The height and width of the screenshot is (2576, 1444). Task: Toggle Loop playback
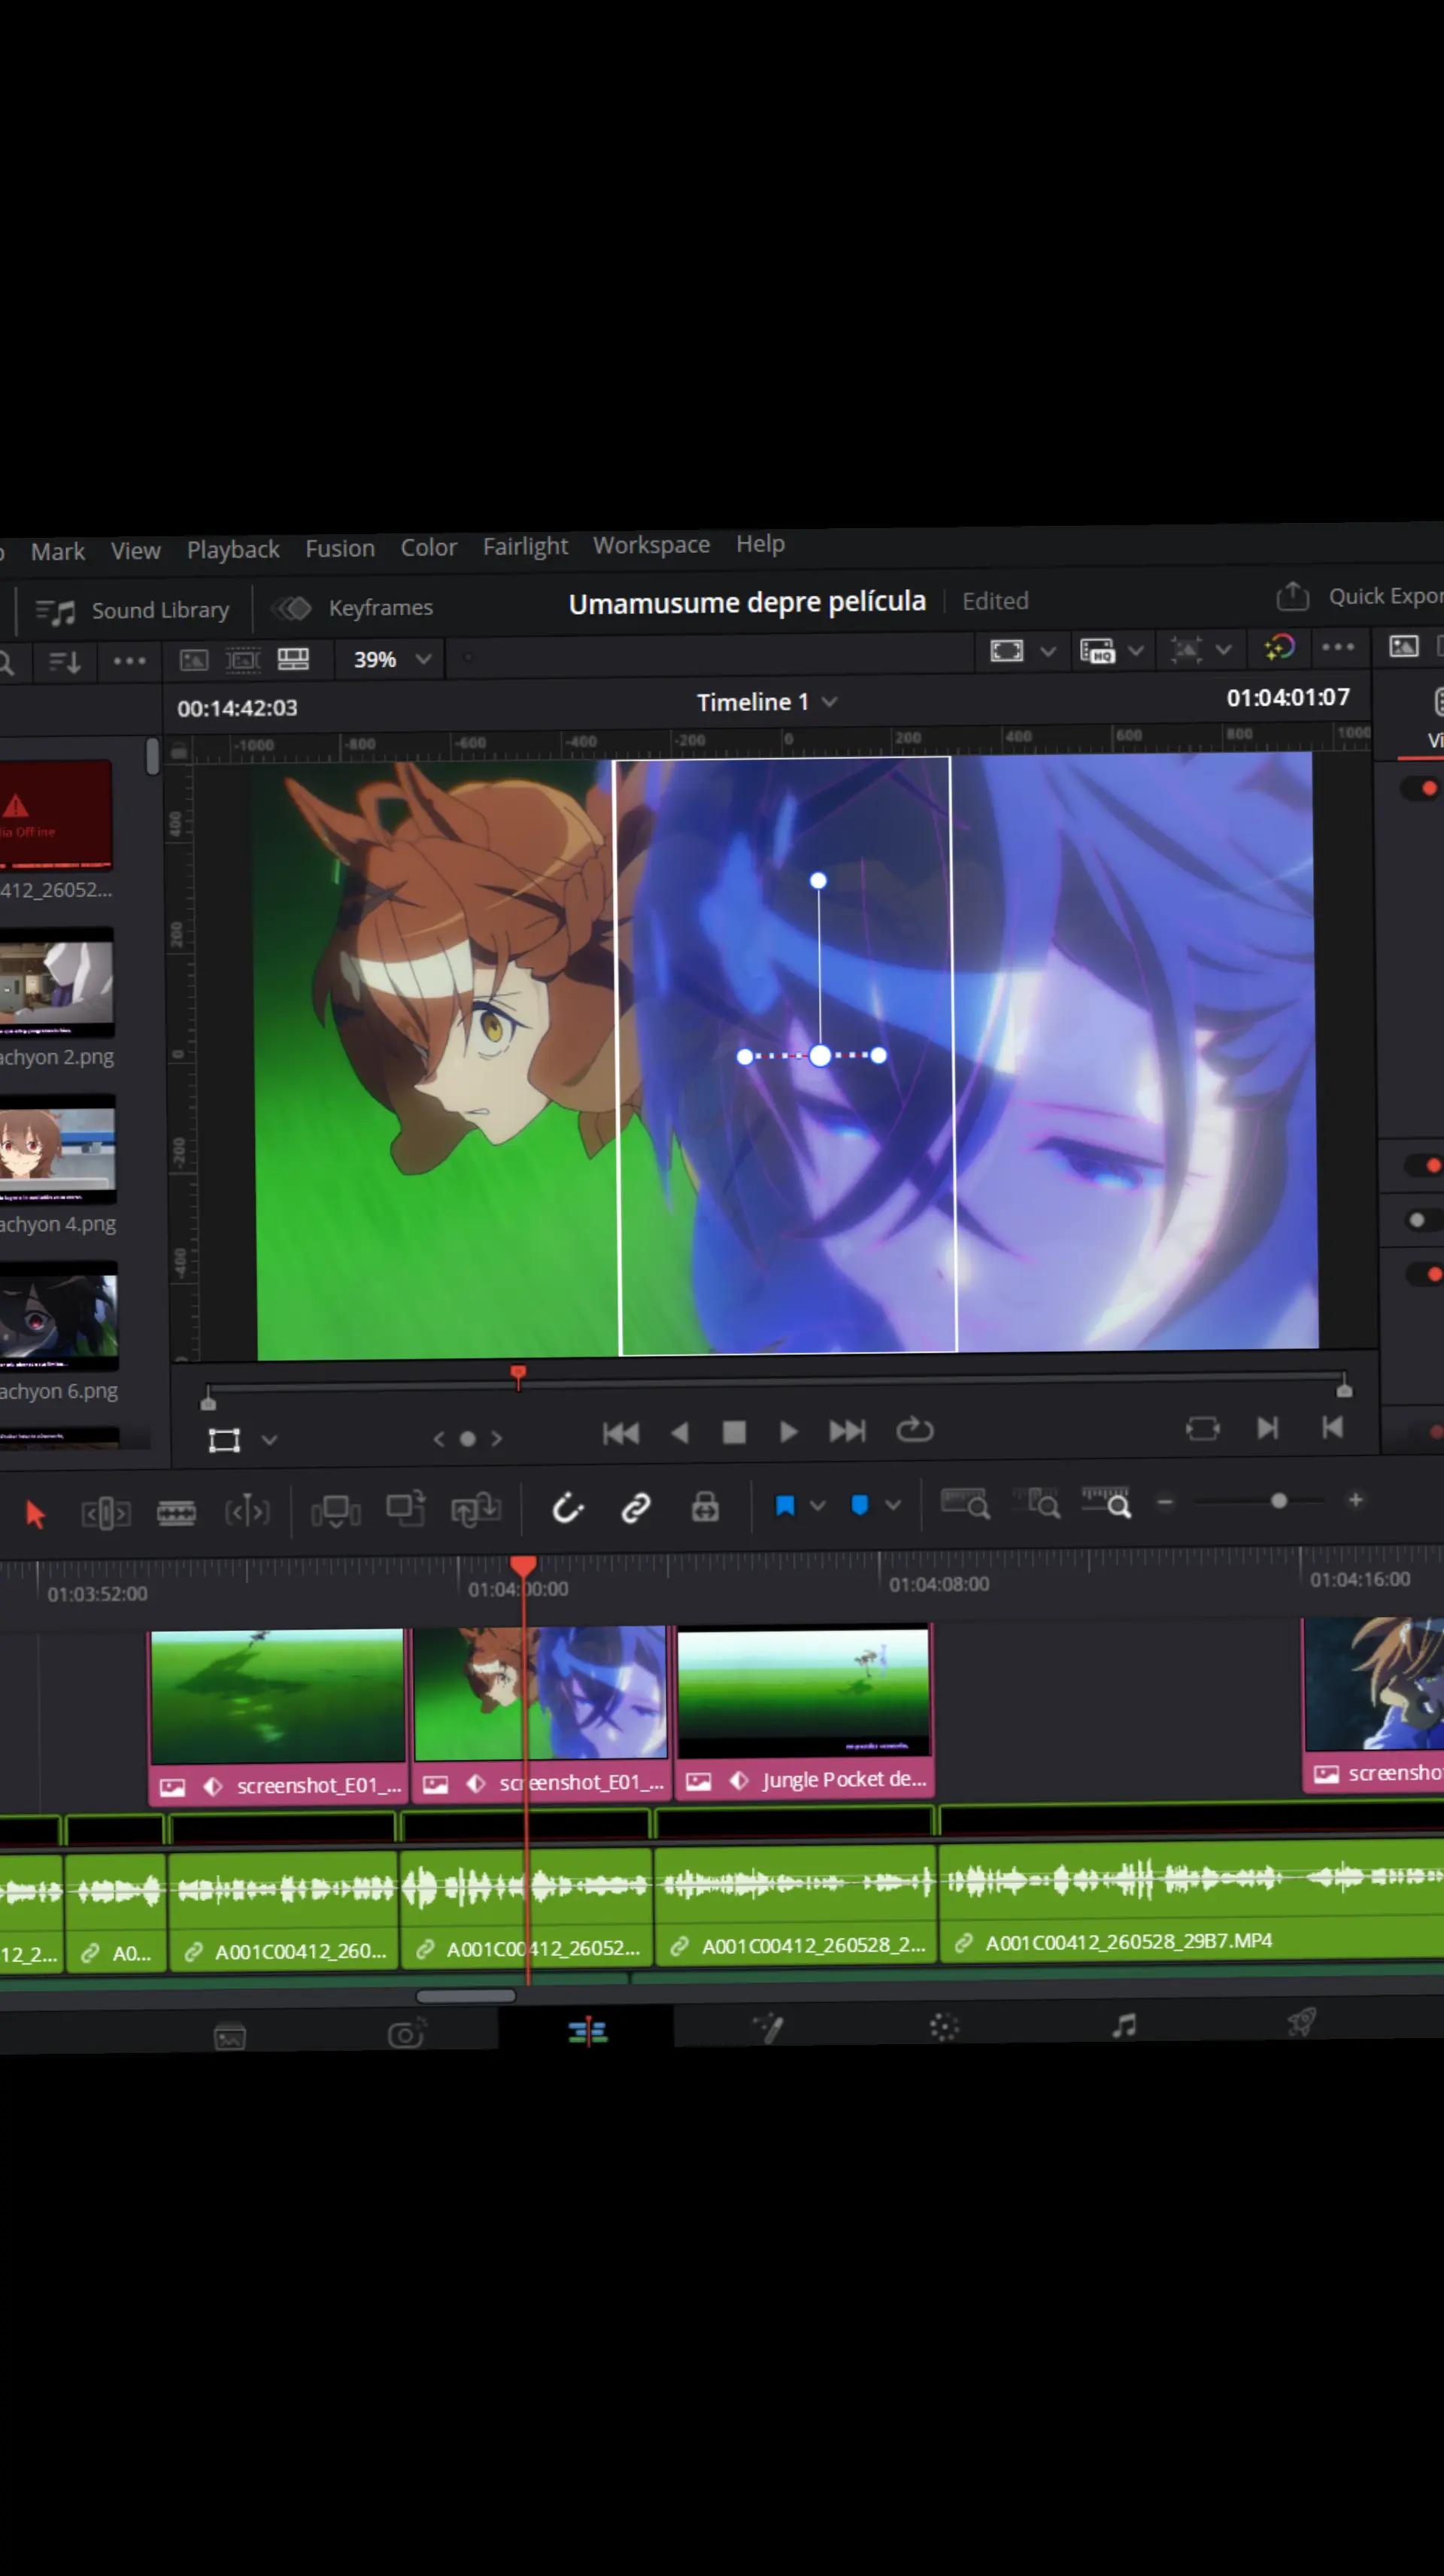[x=914, y=1430]
